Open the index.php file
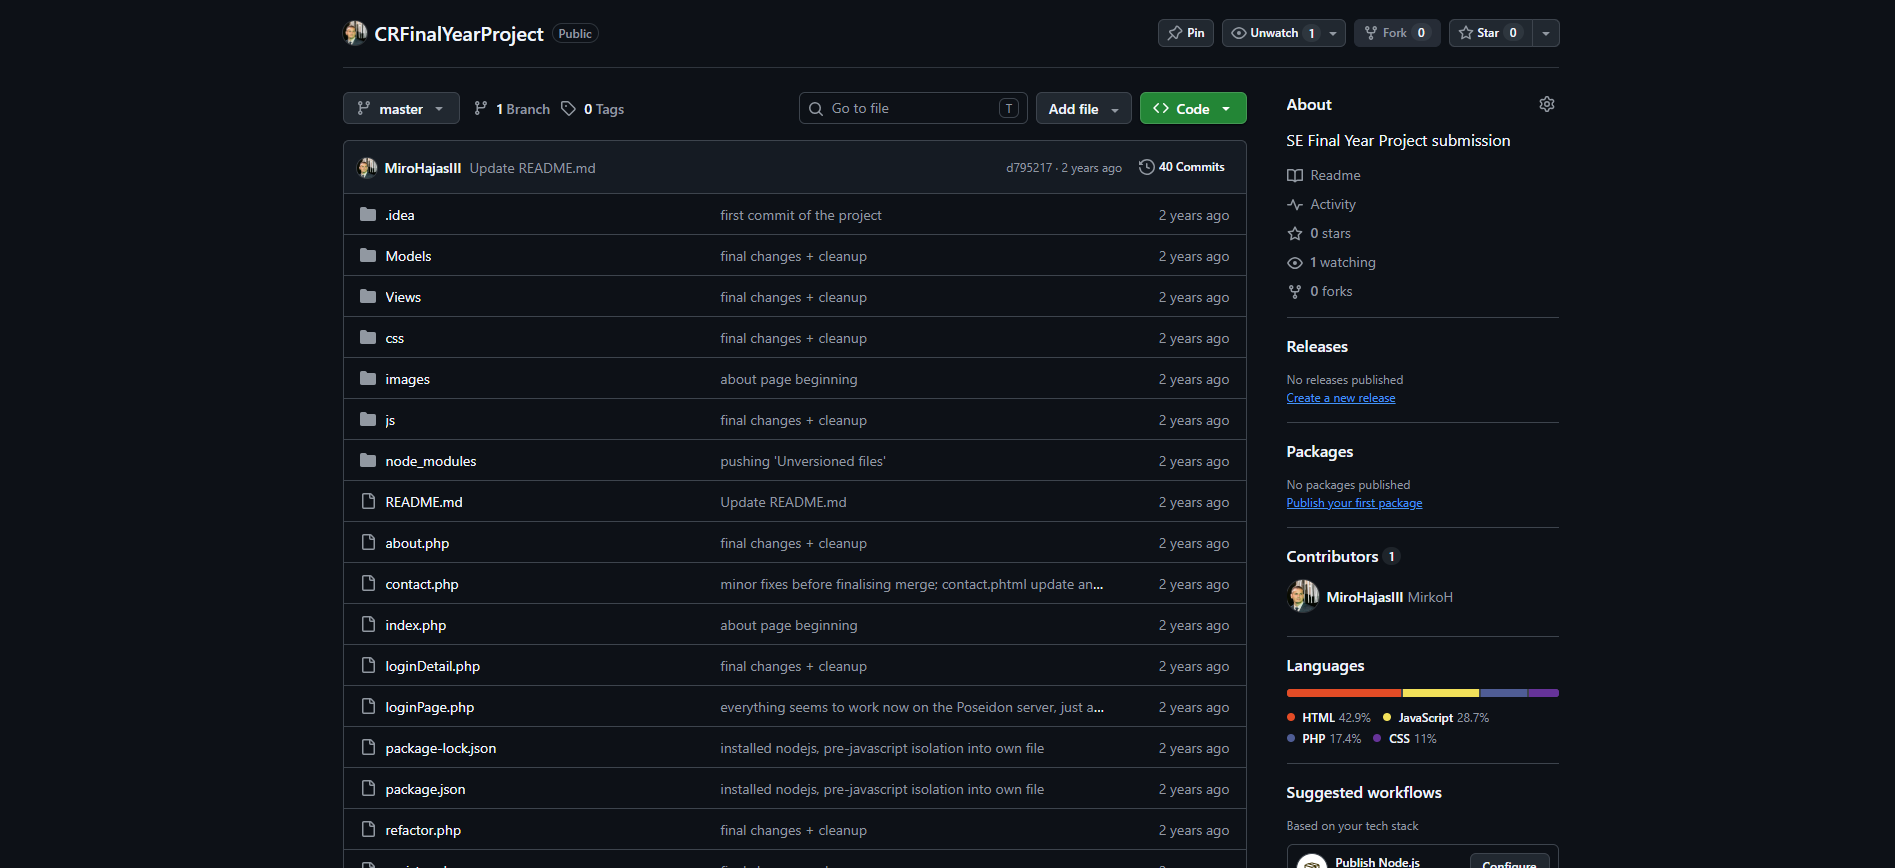 pos(416,625)
